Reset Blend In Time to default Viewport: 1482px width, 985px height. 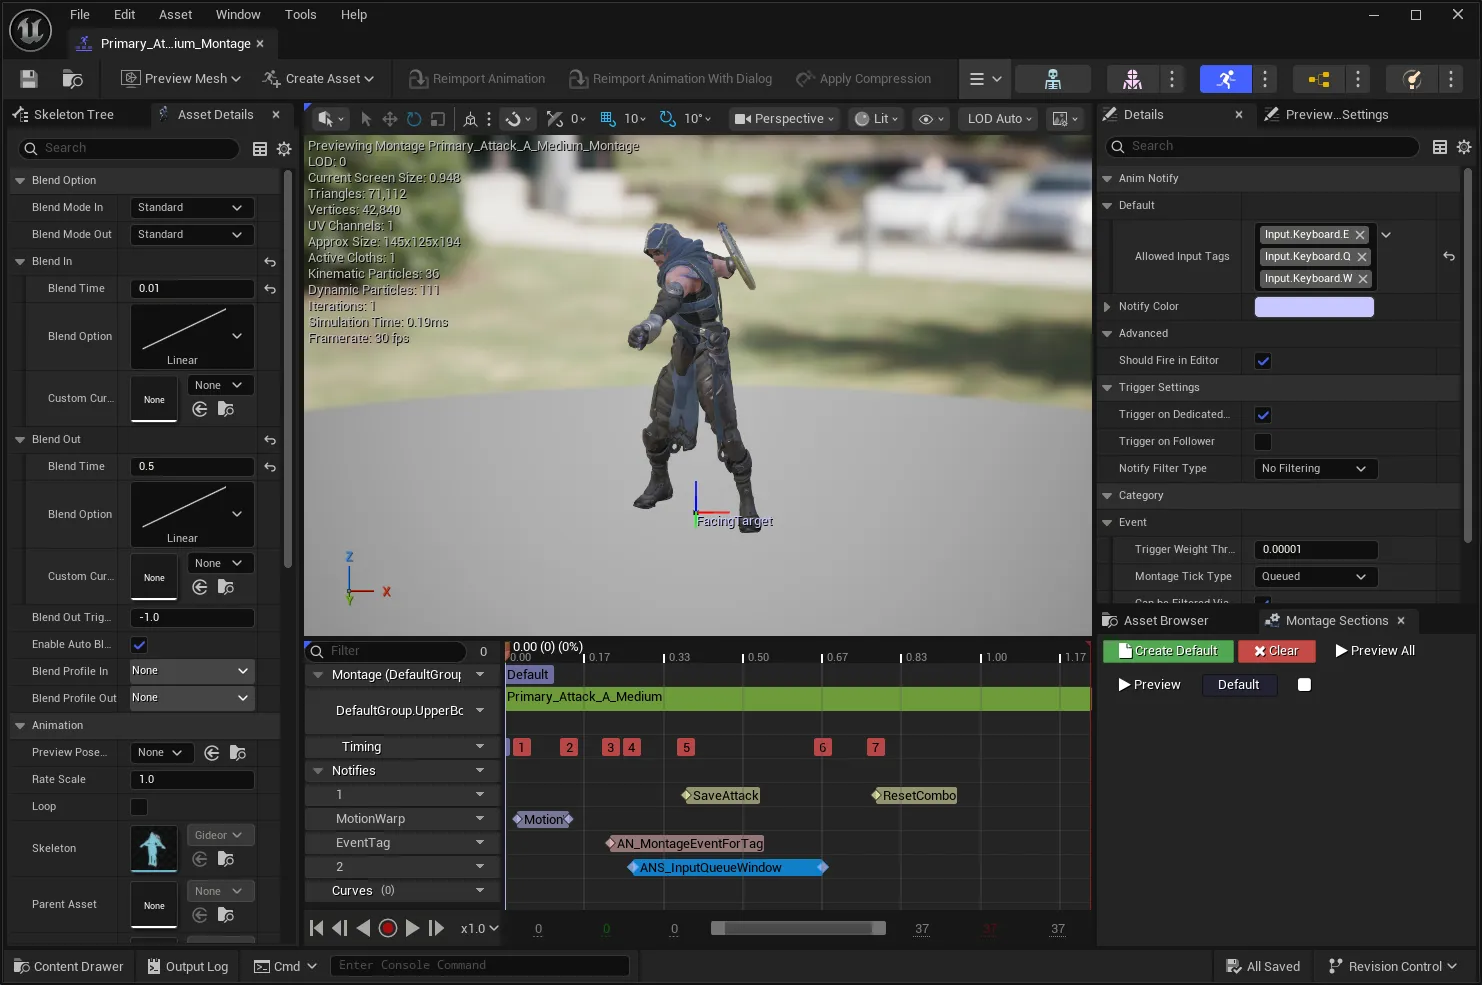point(270,289)
